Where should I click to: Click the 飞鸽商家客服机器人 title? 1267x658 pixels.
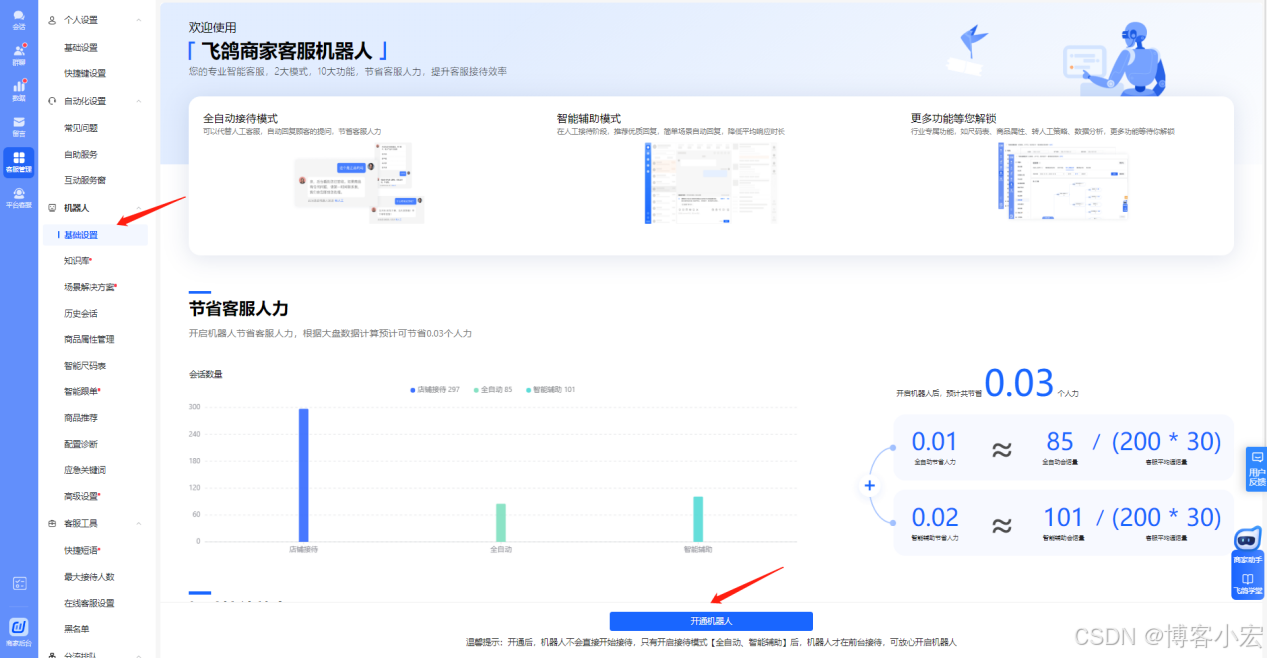pyautogui.click(x=287, y=50)
